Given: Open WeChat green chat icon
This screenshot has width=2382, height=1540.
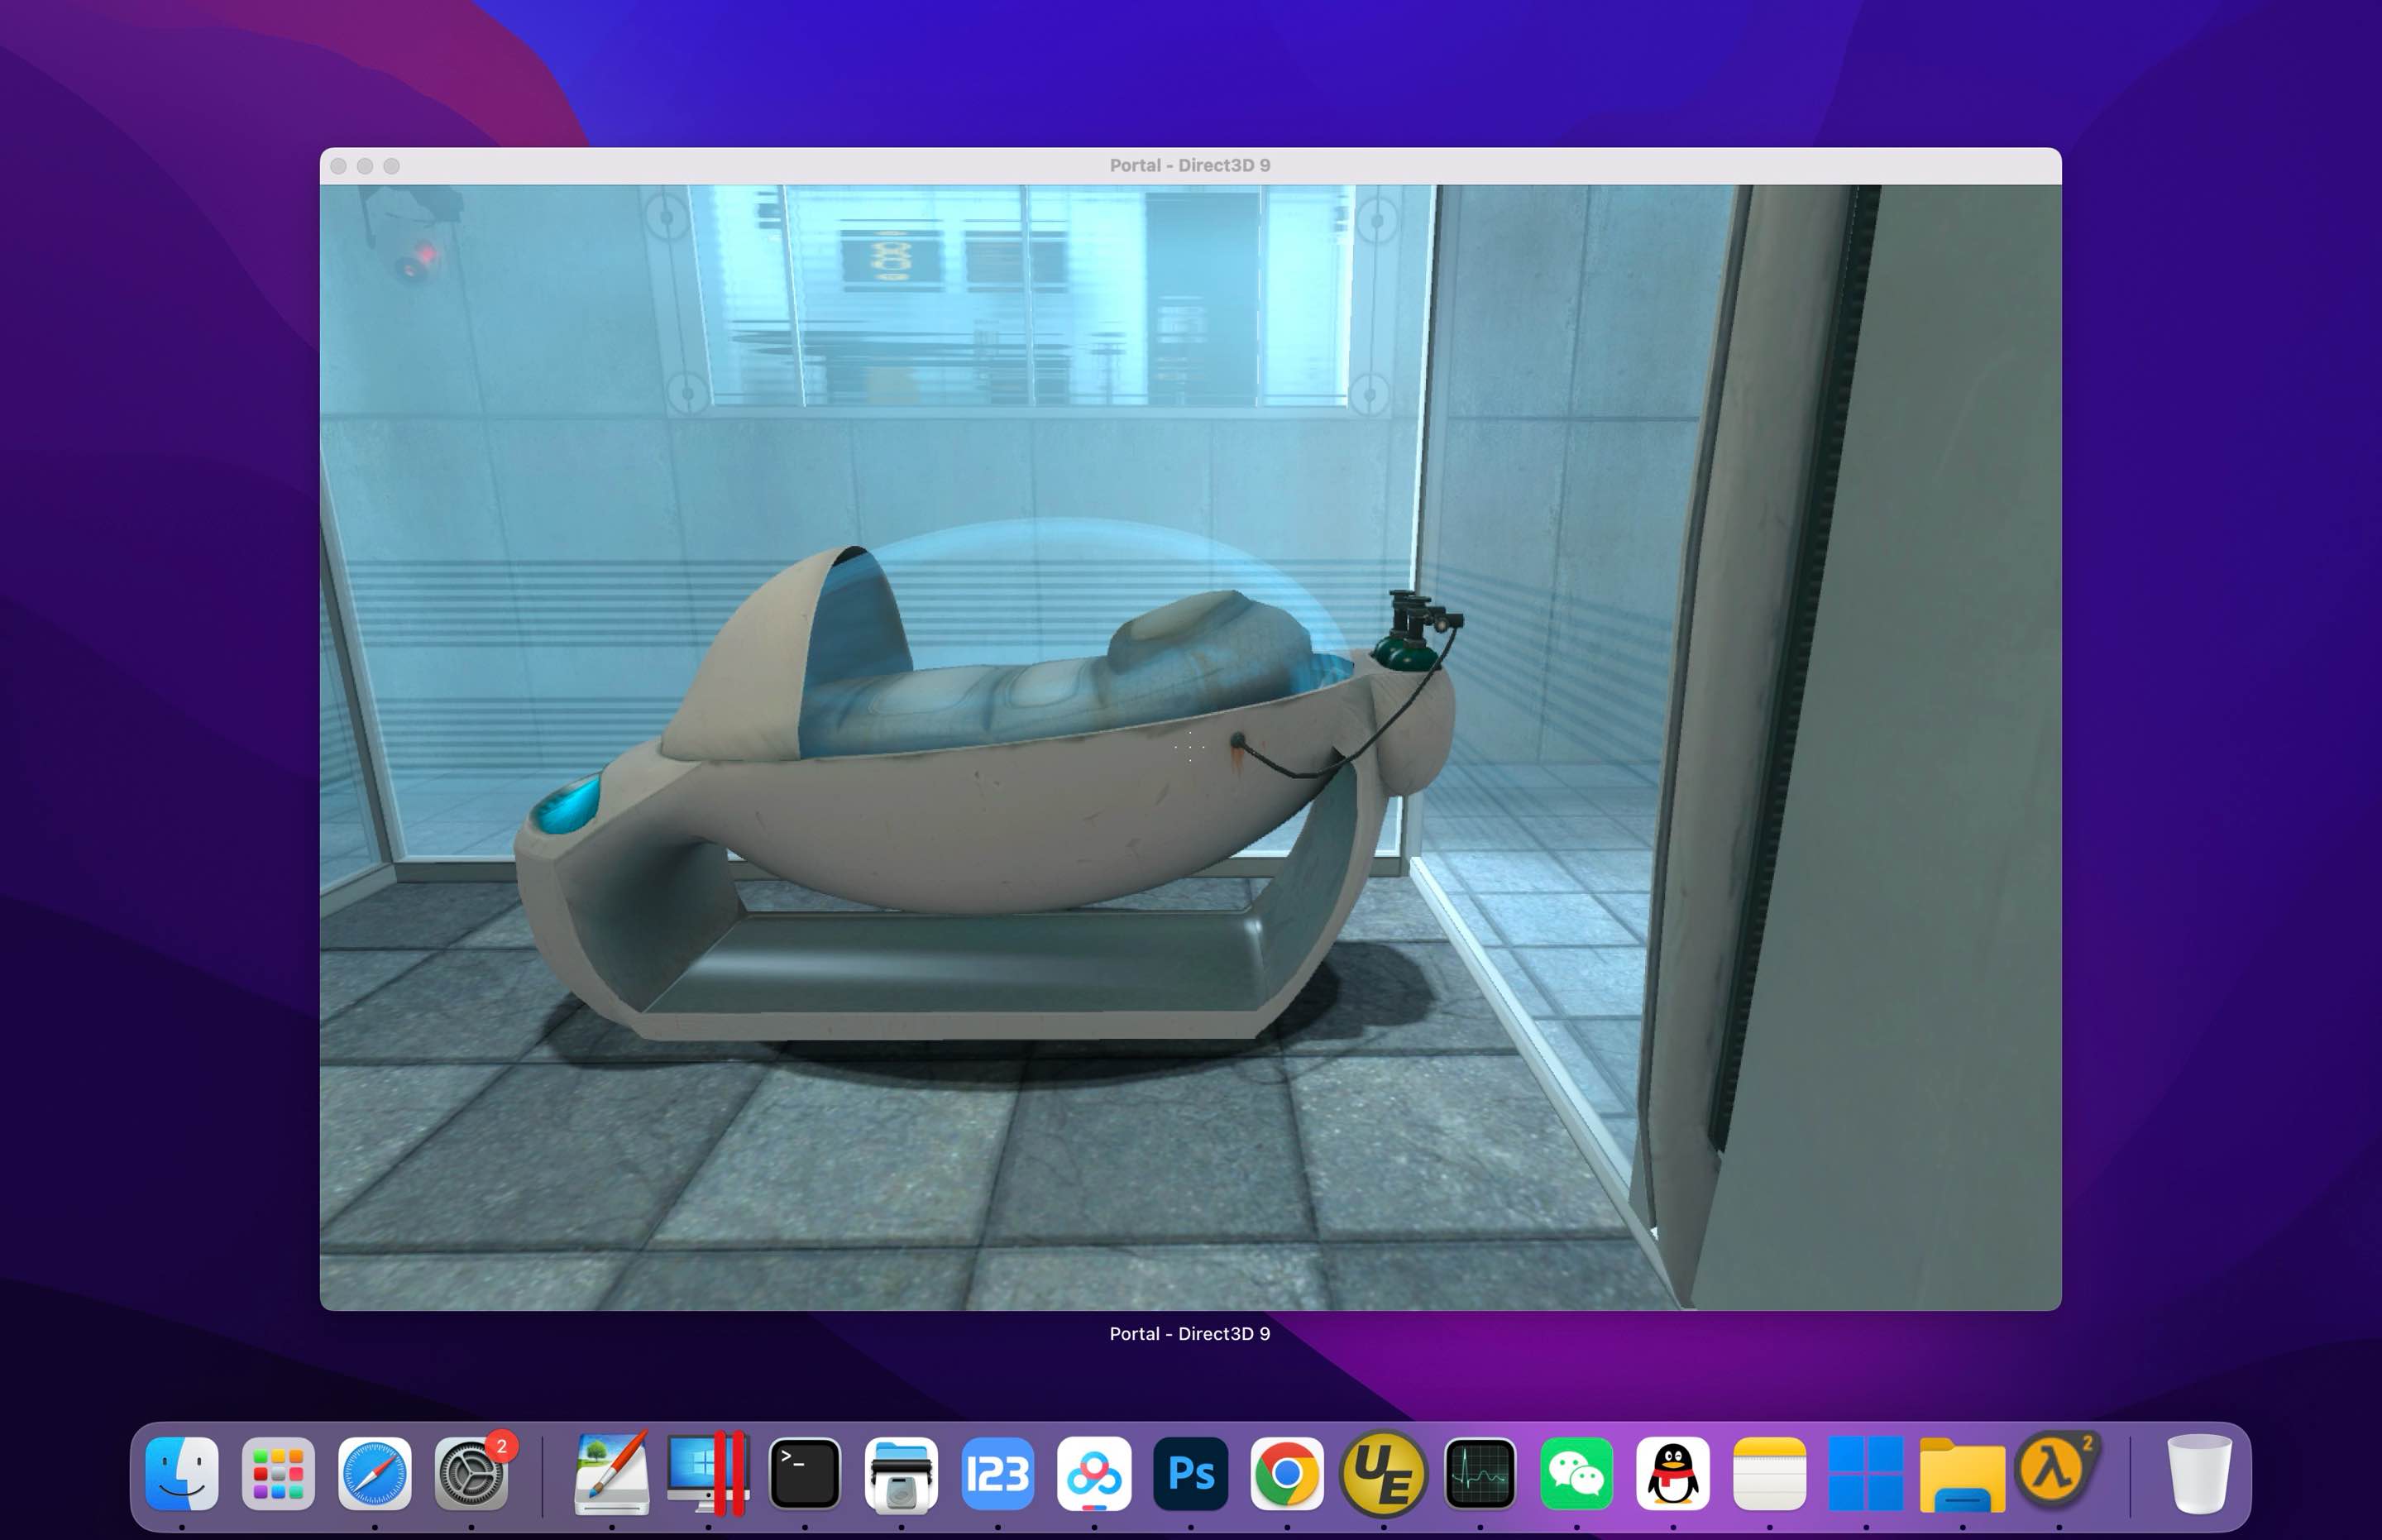Looking at the screenshot, I should (x=1576, y=1474).
